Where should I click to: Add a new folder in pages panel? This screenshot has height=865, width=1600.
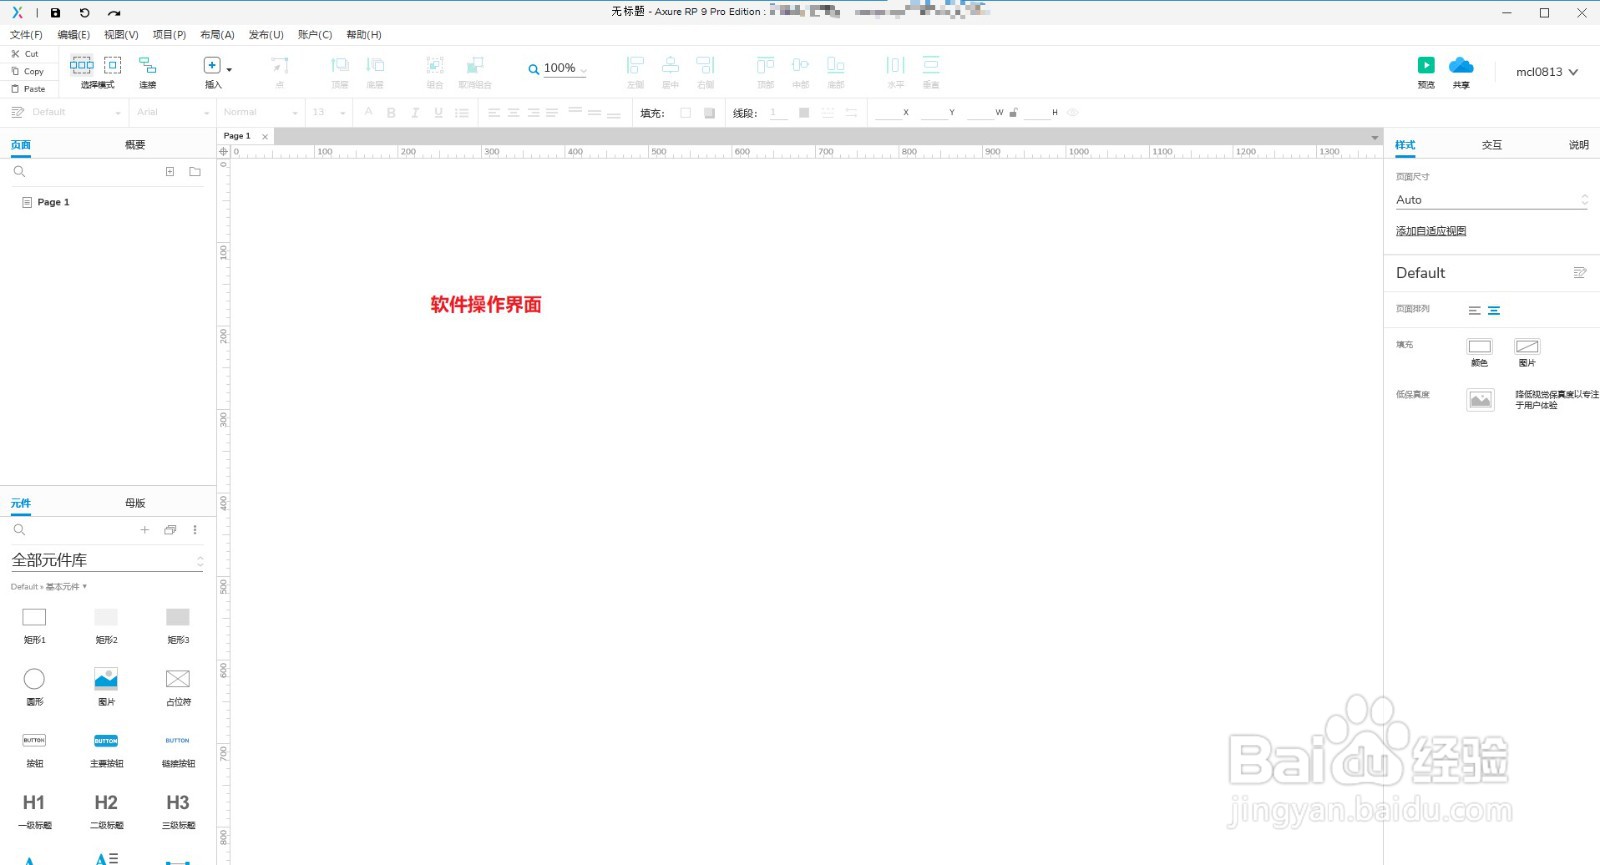coord(195,172)
